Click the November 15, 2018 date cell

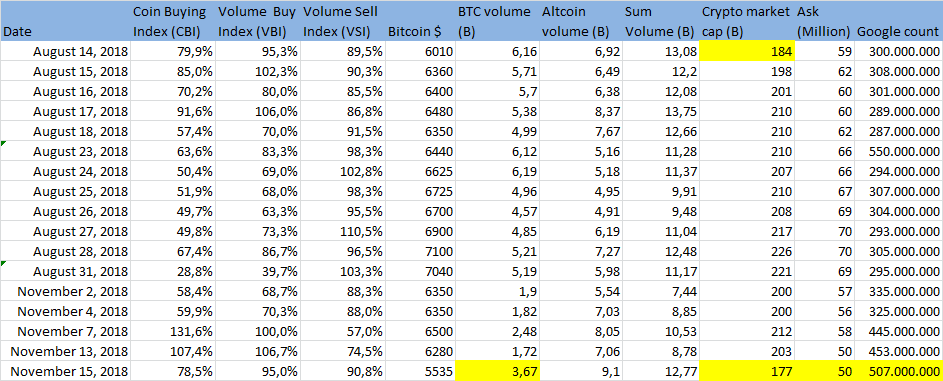(66, 371)
